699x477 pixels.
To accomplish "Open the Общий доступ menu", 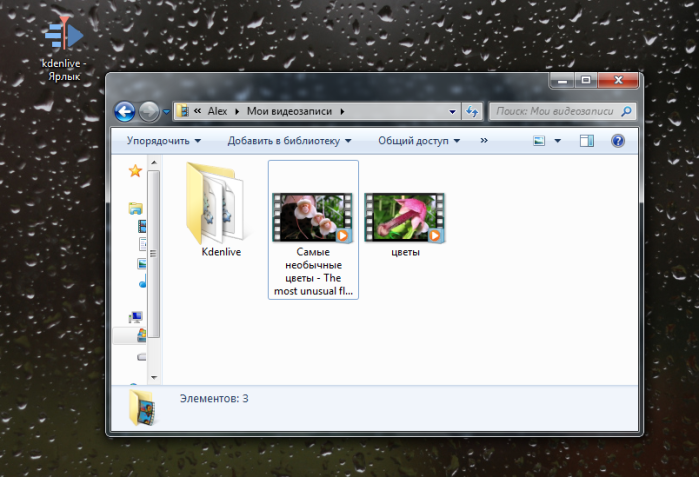I will [x=419, y=141].
